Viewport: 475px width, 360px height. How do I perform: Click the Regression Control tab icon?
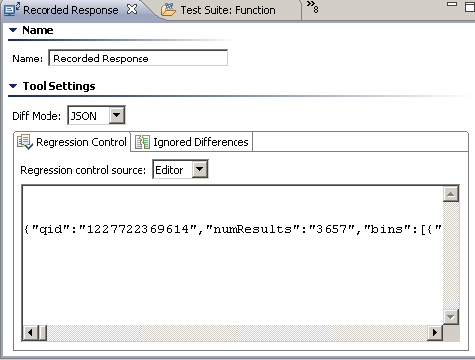tap(25, 142)
